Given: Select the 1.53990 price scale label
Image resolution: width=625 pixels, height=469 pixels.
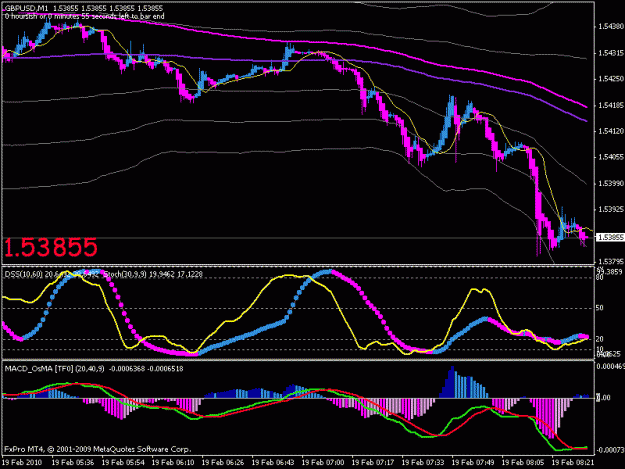Looking at the screenshot, I should click(x=610, y=183).
